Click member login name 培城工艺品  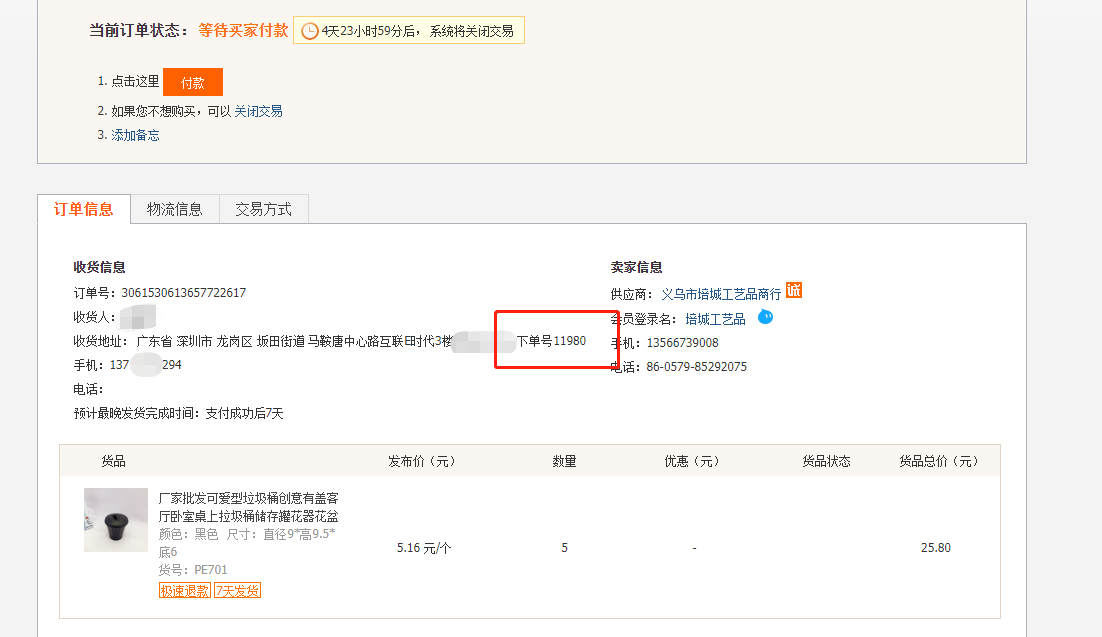(715, 319)
